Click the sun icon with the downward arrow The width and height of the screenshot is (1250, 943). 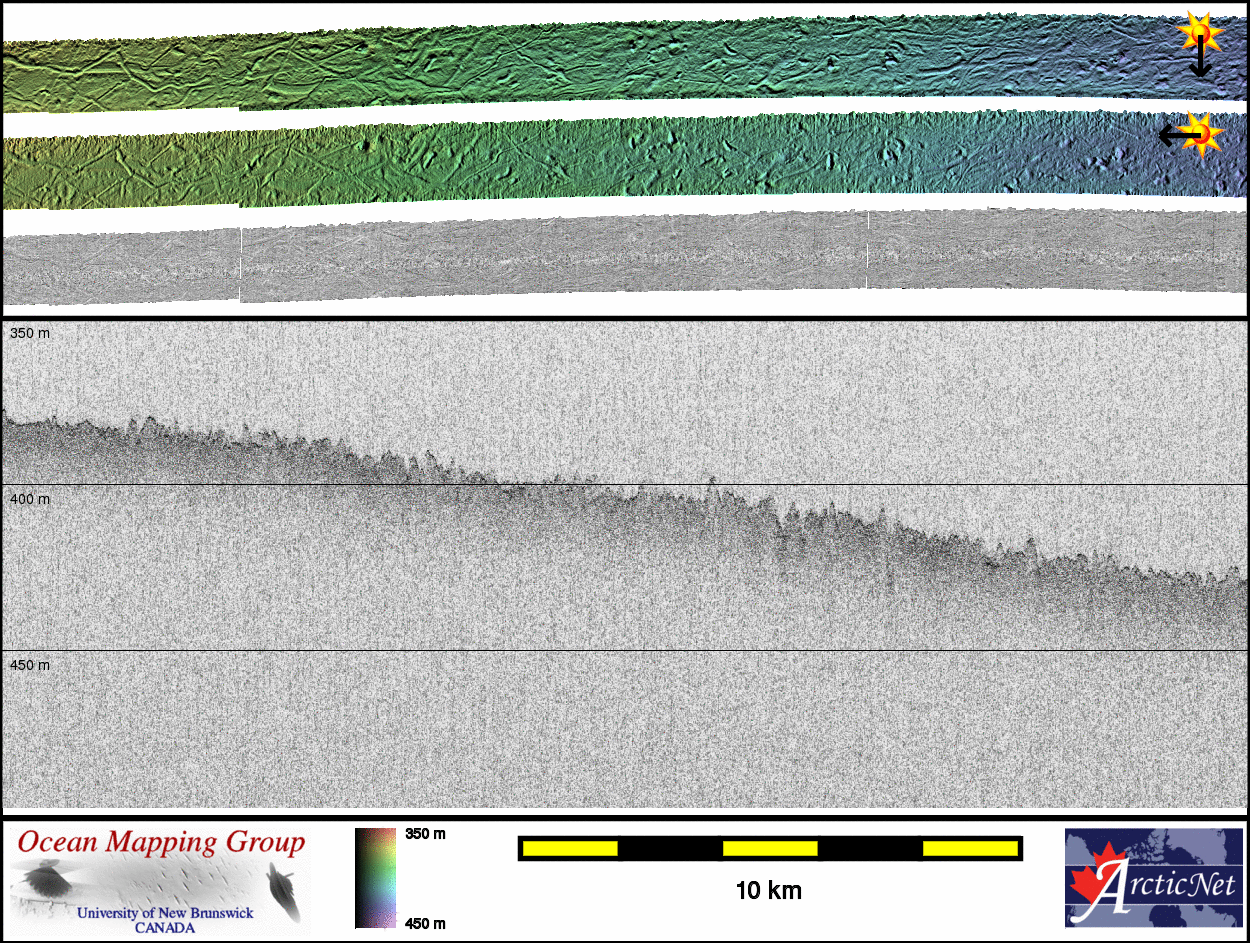[1199, 34]
